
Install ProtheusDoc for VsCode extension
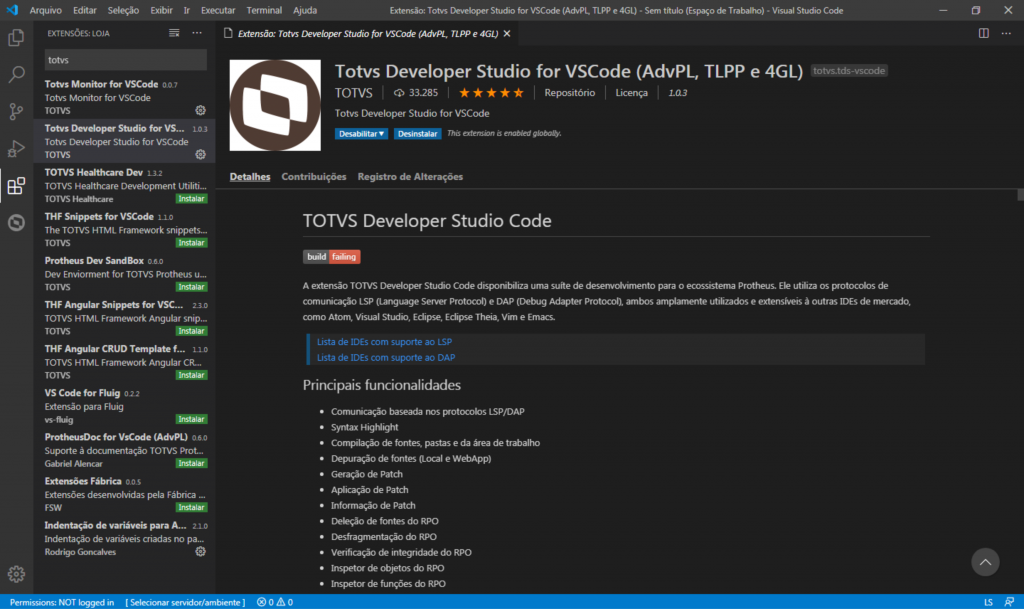(191, 463)
